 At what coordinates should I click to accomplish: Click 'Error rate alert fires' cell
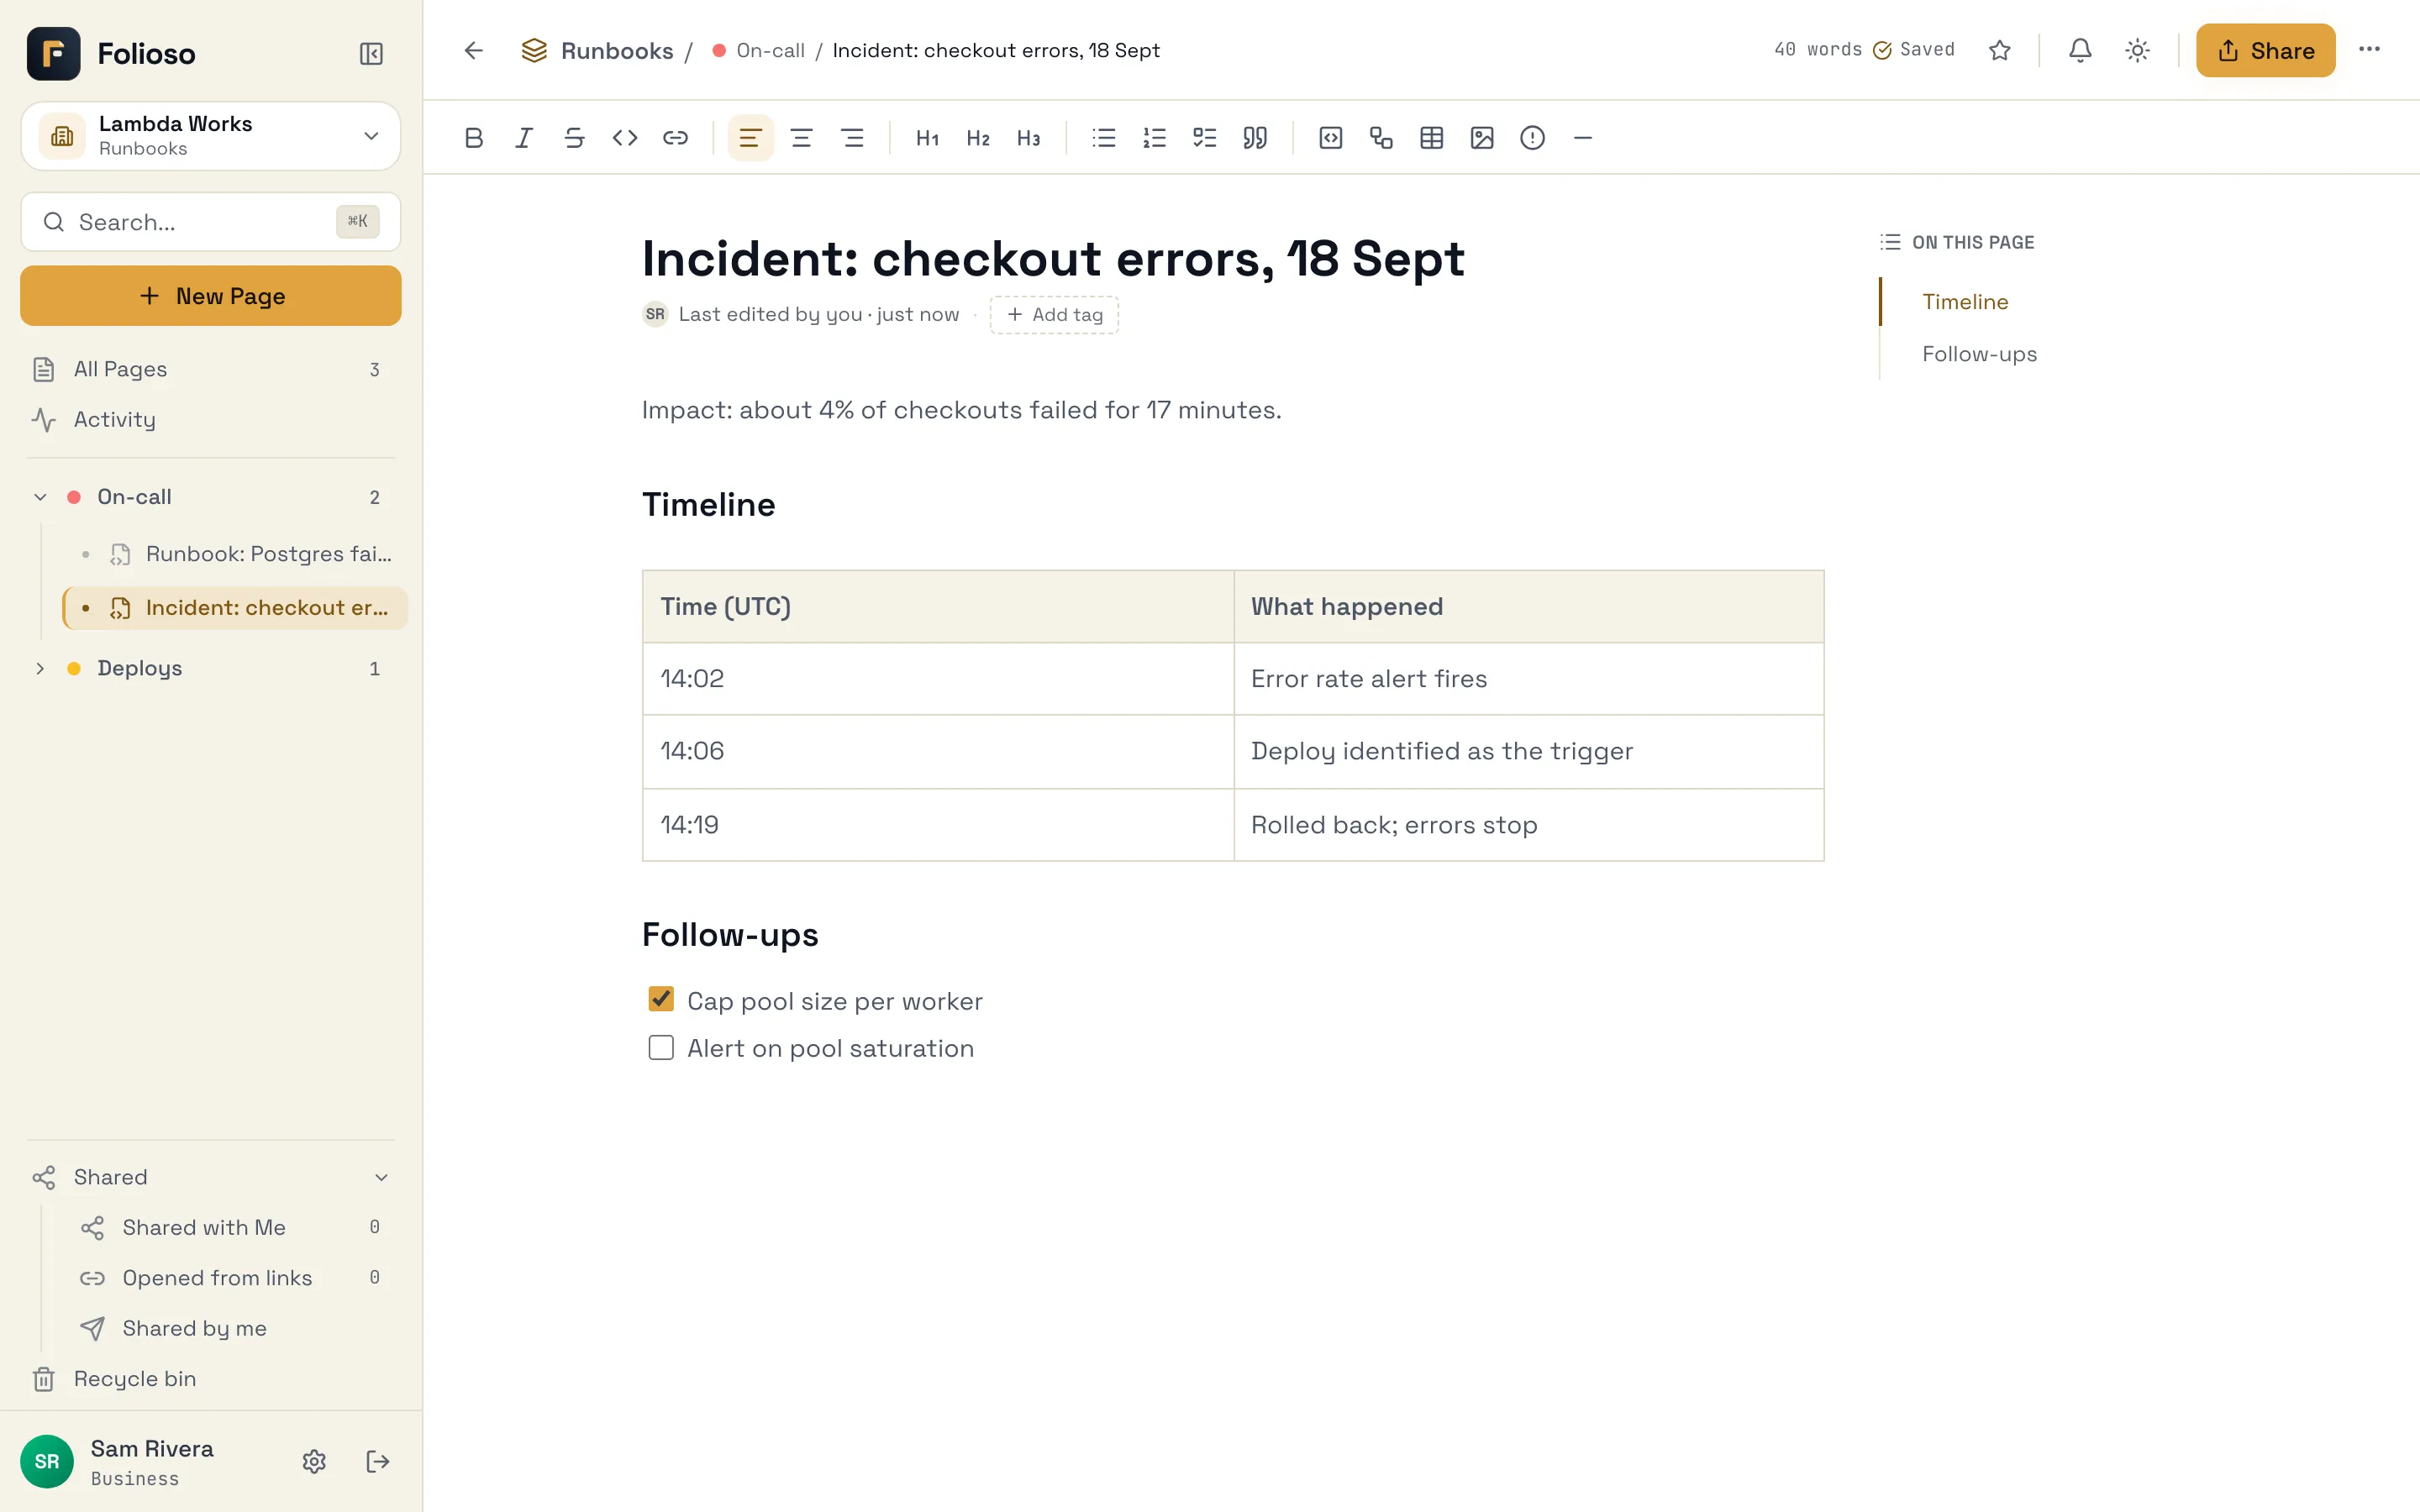coord(1529,678)
